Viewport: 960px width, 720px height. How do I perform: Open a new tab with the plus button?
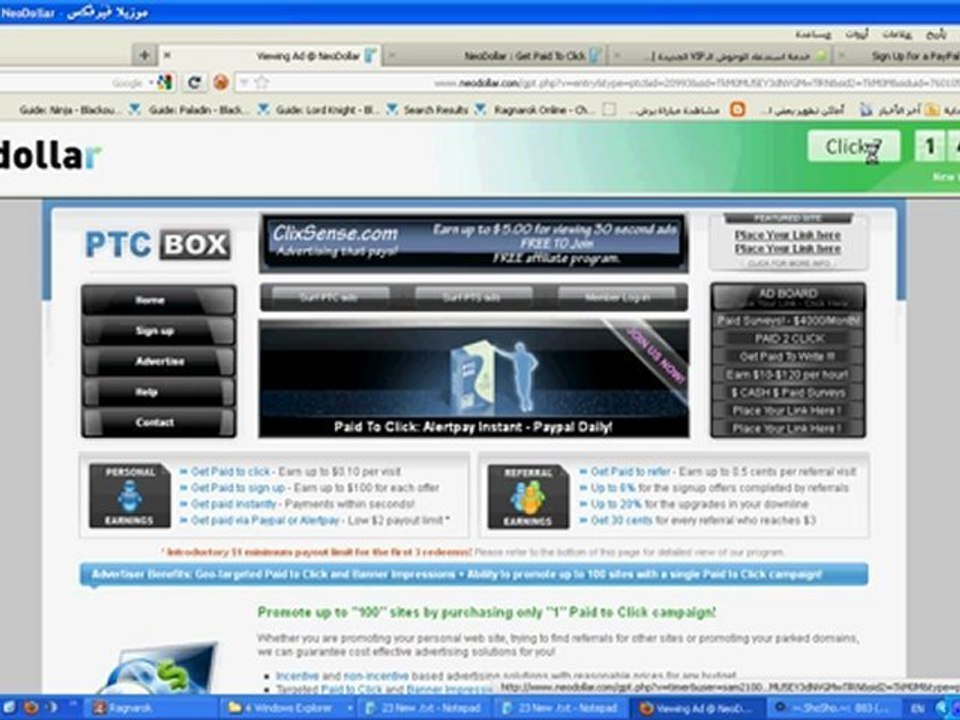pyautogui.click(x=144, y=56)
